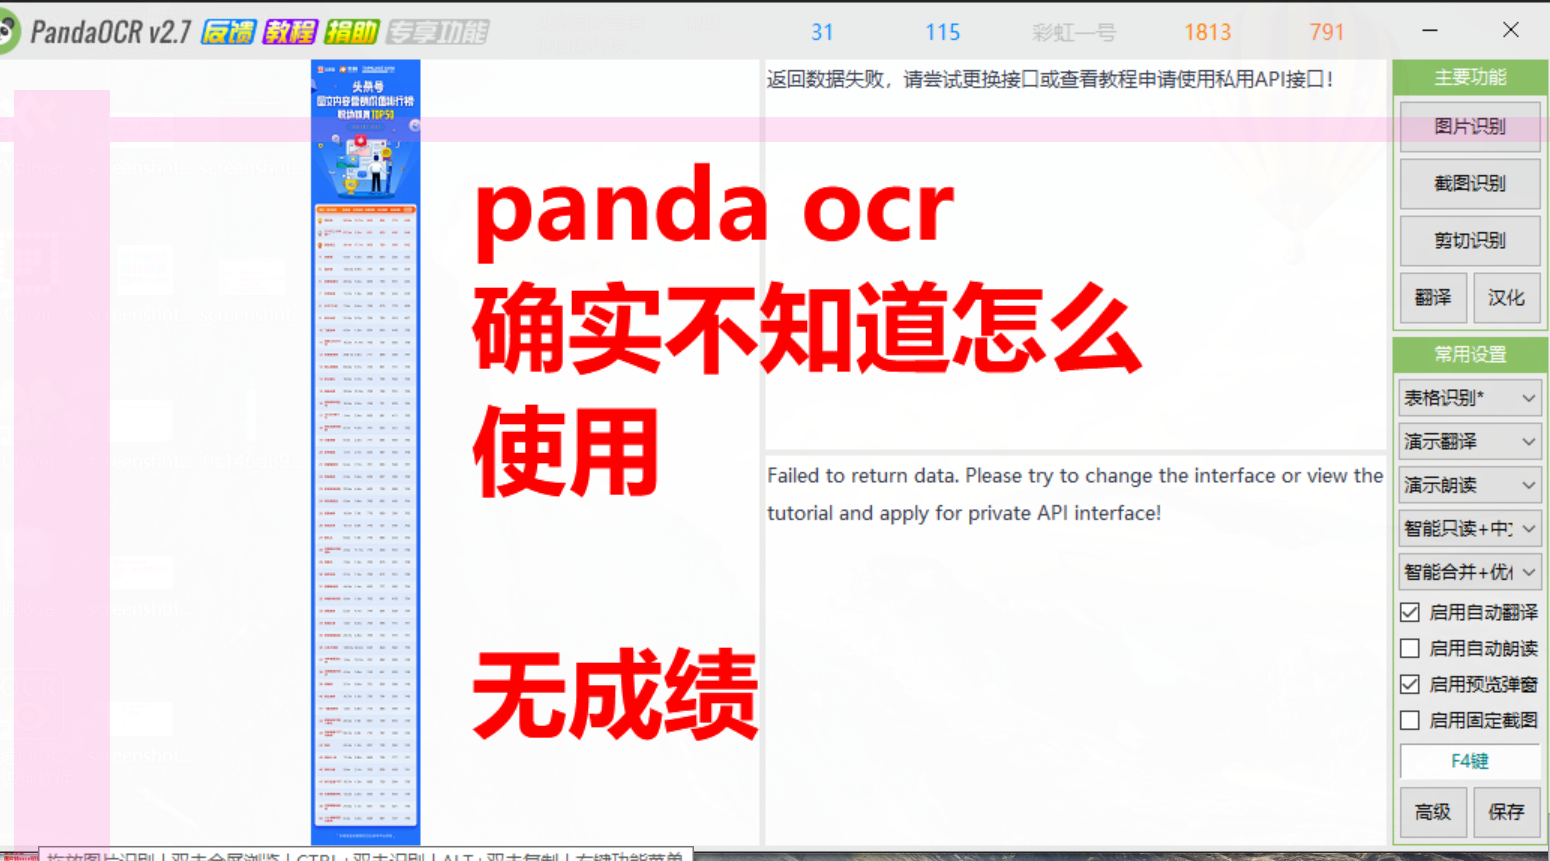Expand the 演示朗读 dropdown
The image size is (1550, 861).
pos(1469,485)
